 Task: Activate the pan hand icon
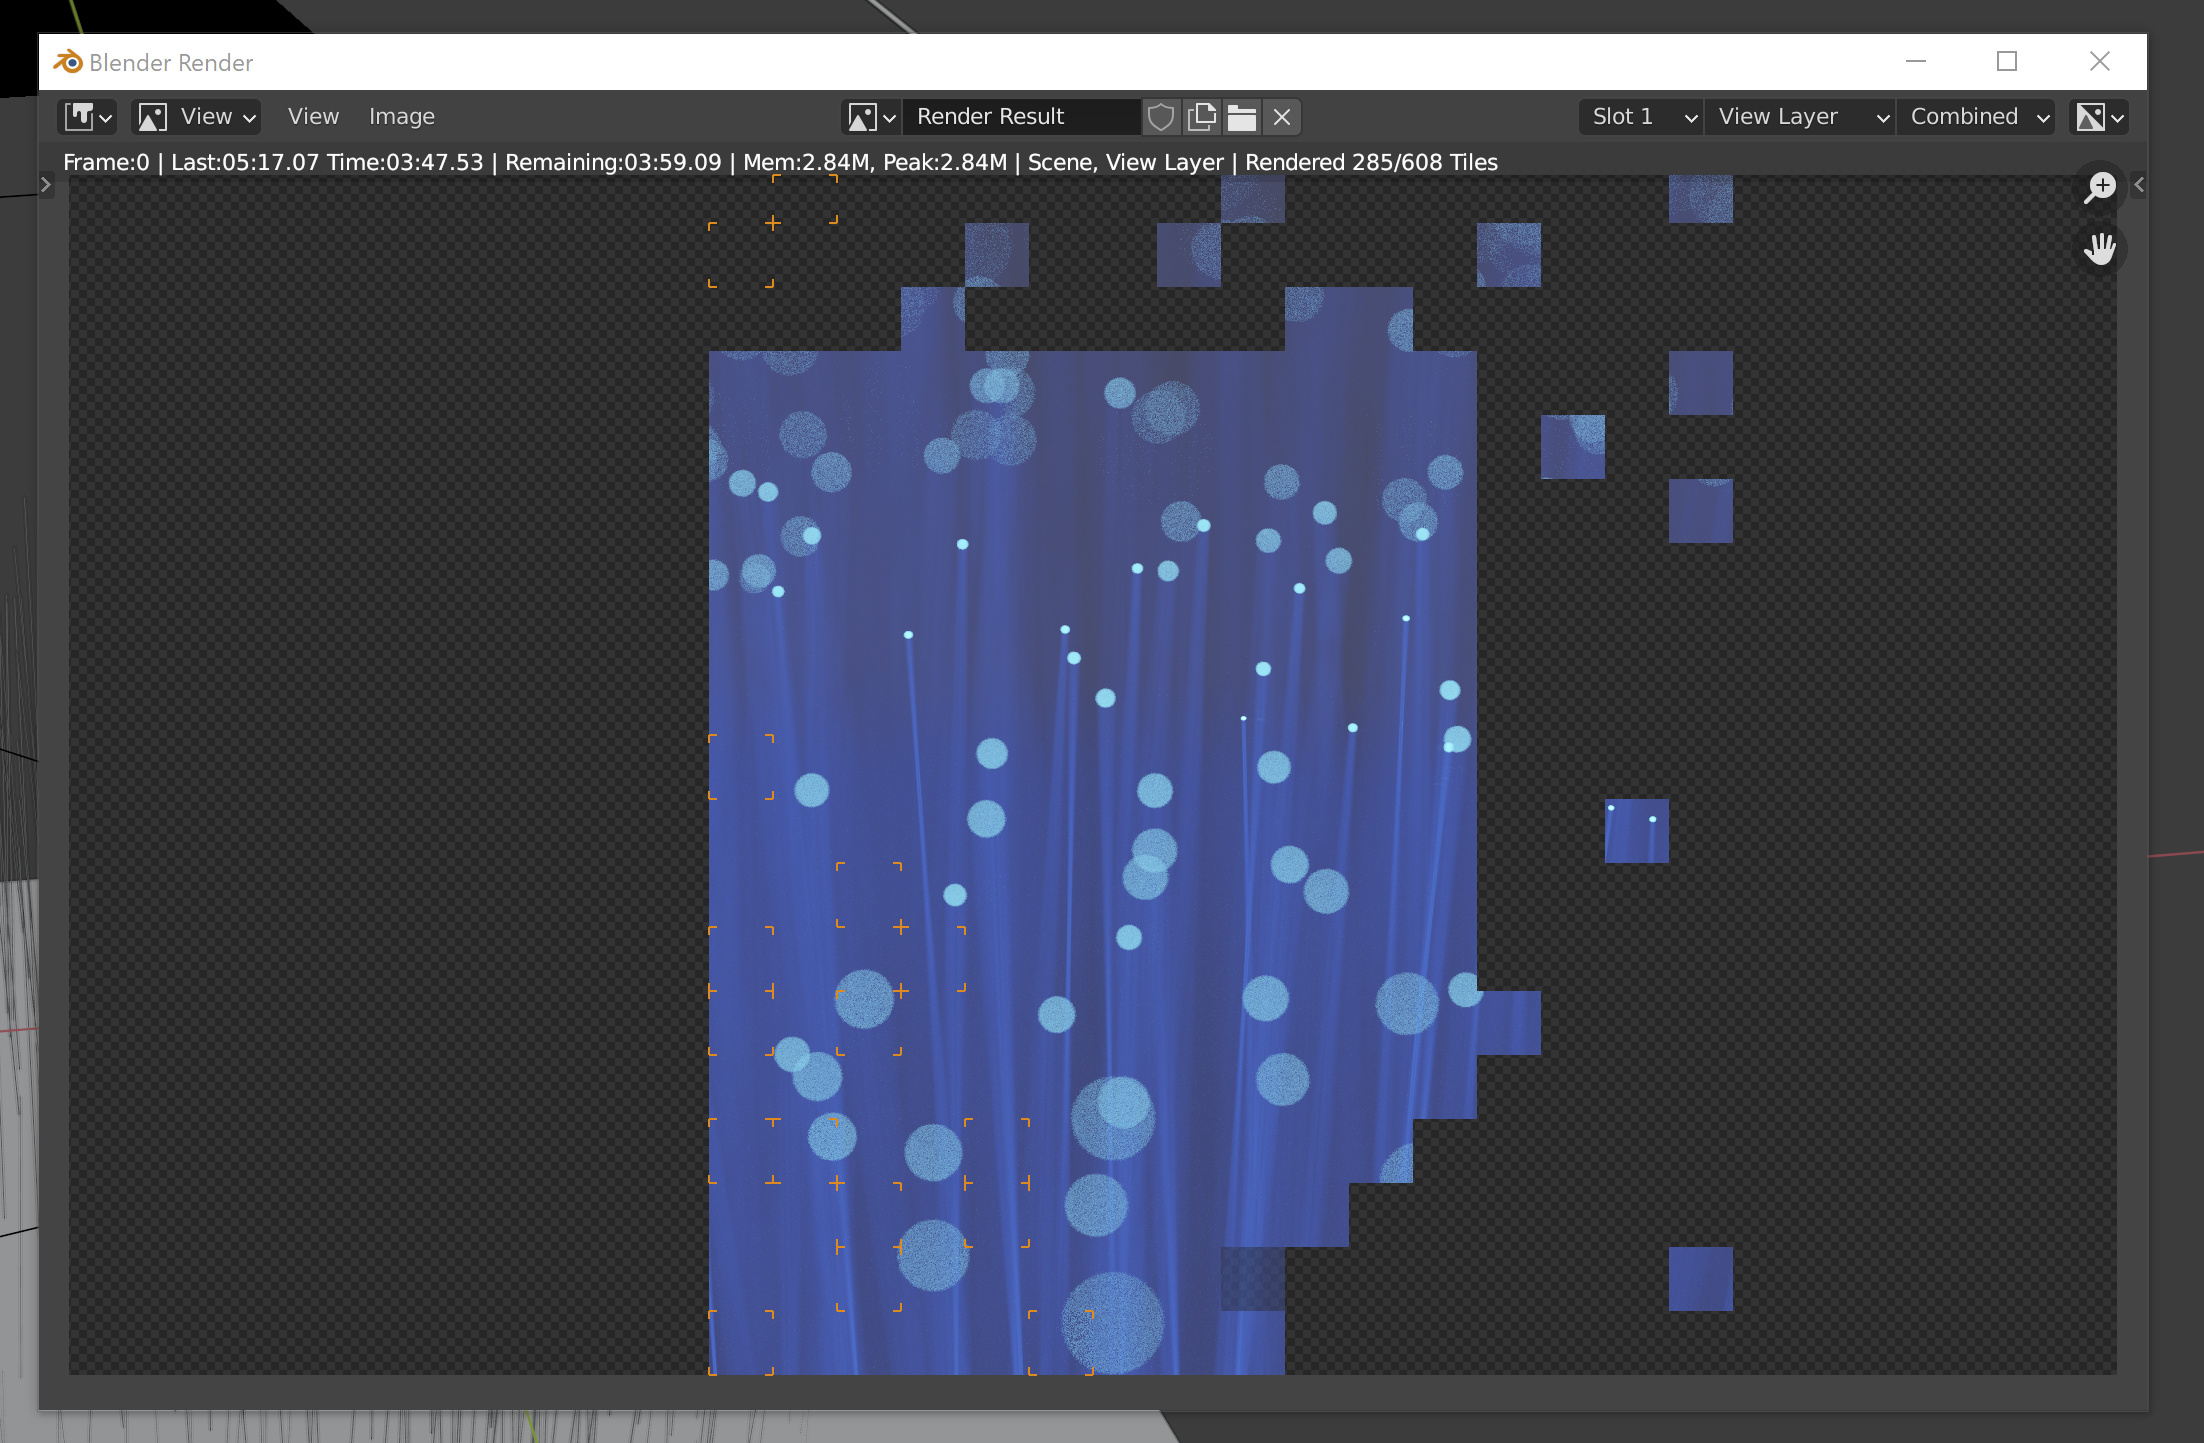pyautogui.click(x=2100, y=249)
